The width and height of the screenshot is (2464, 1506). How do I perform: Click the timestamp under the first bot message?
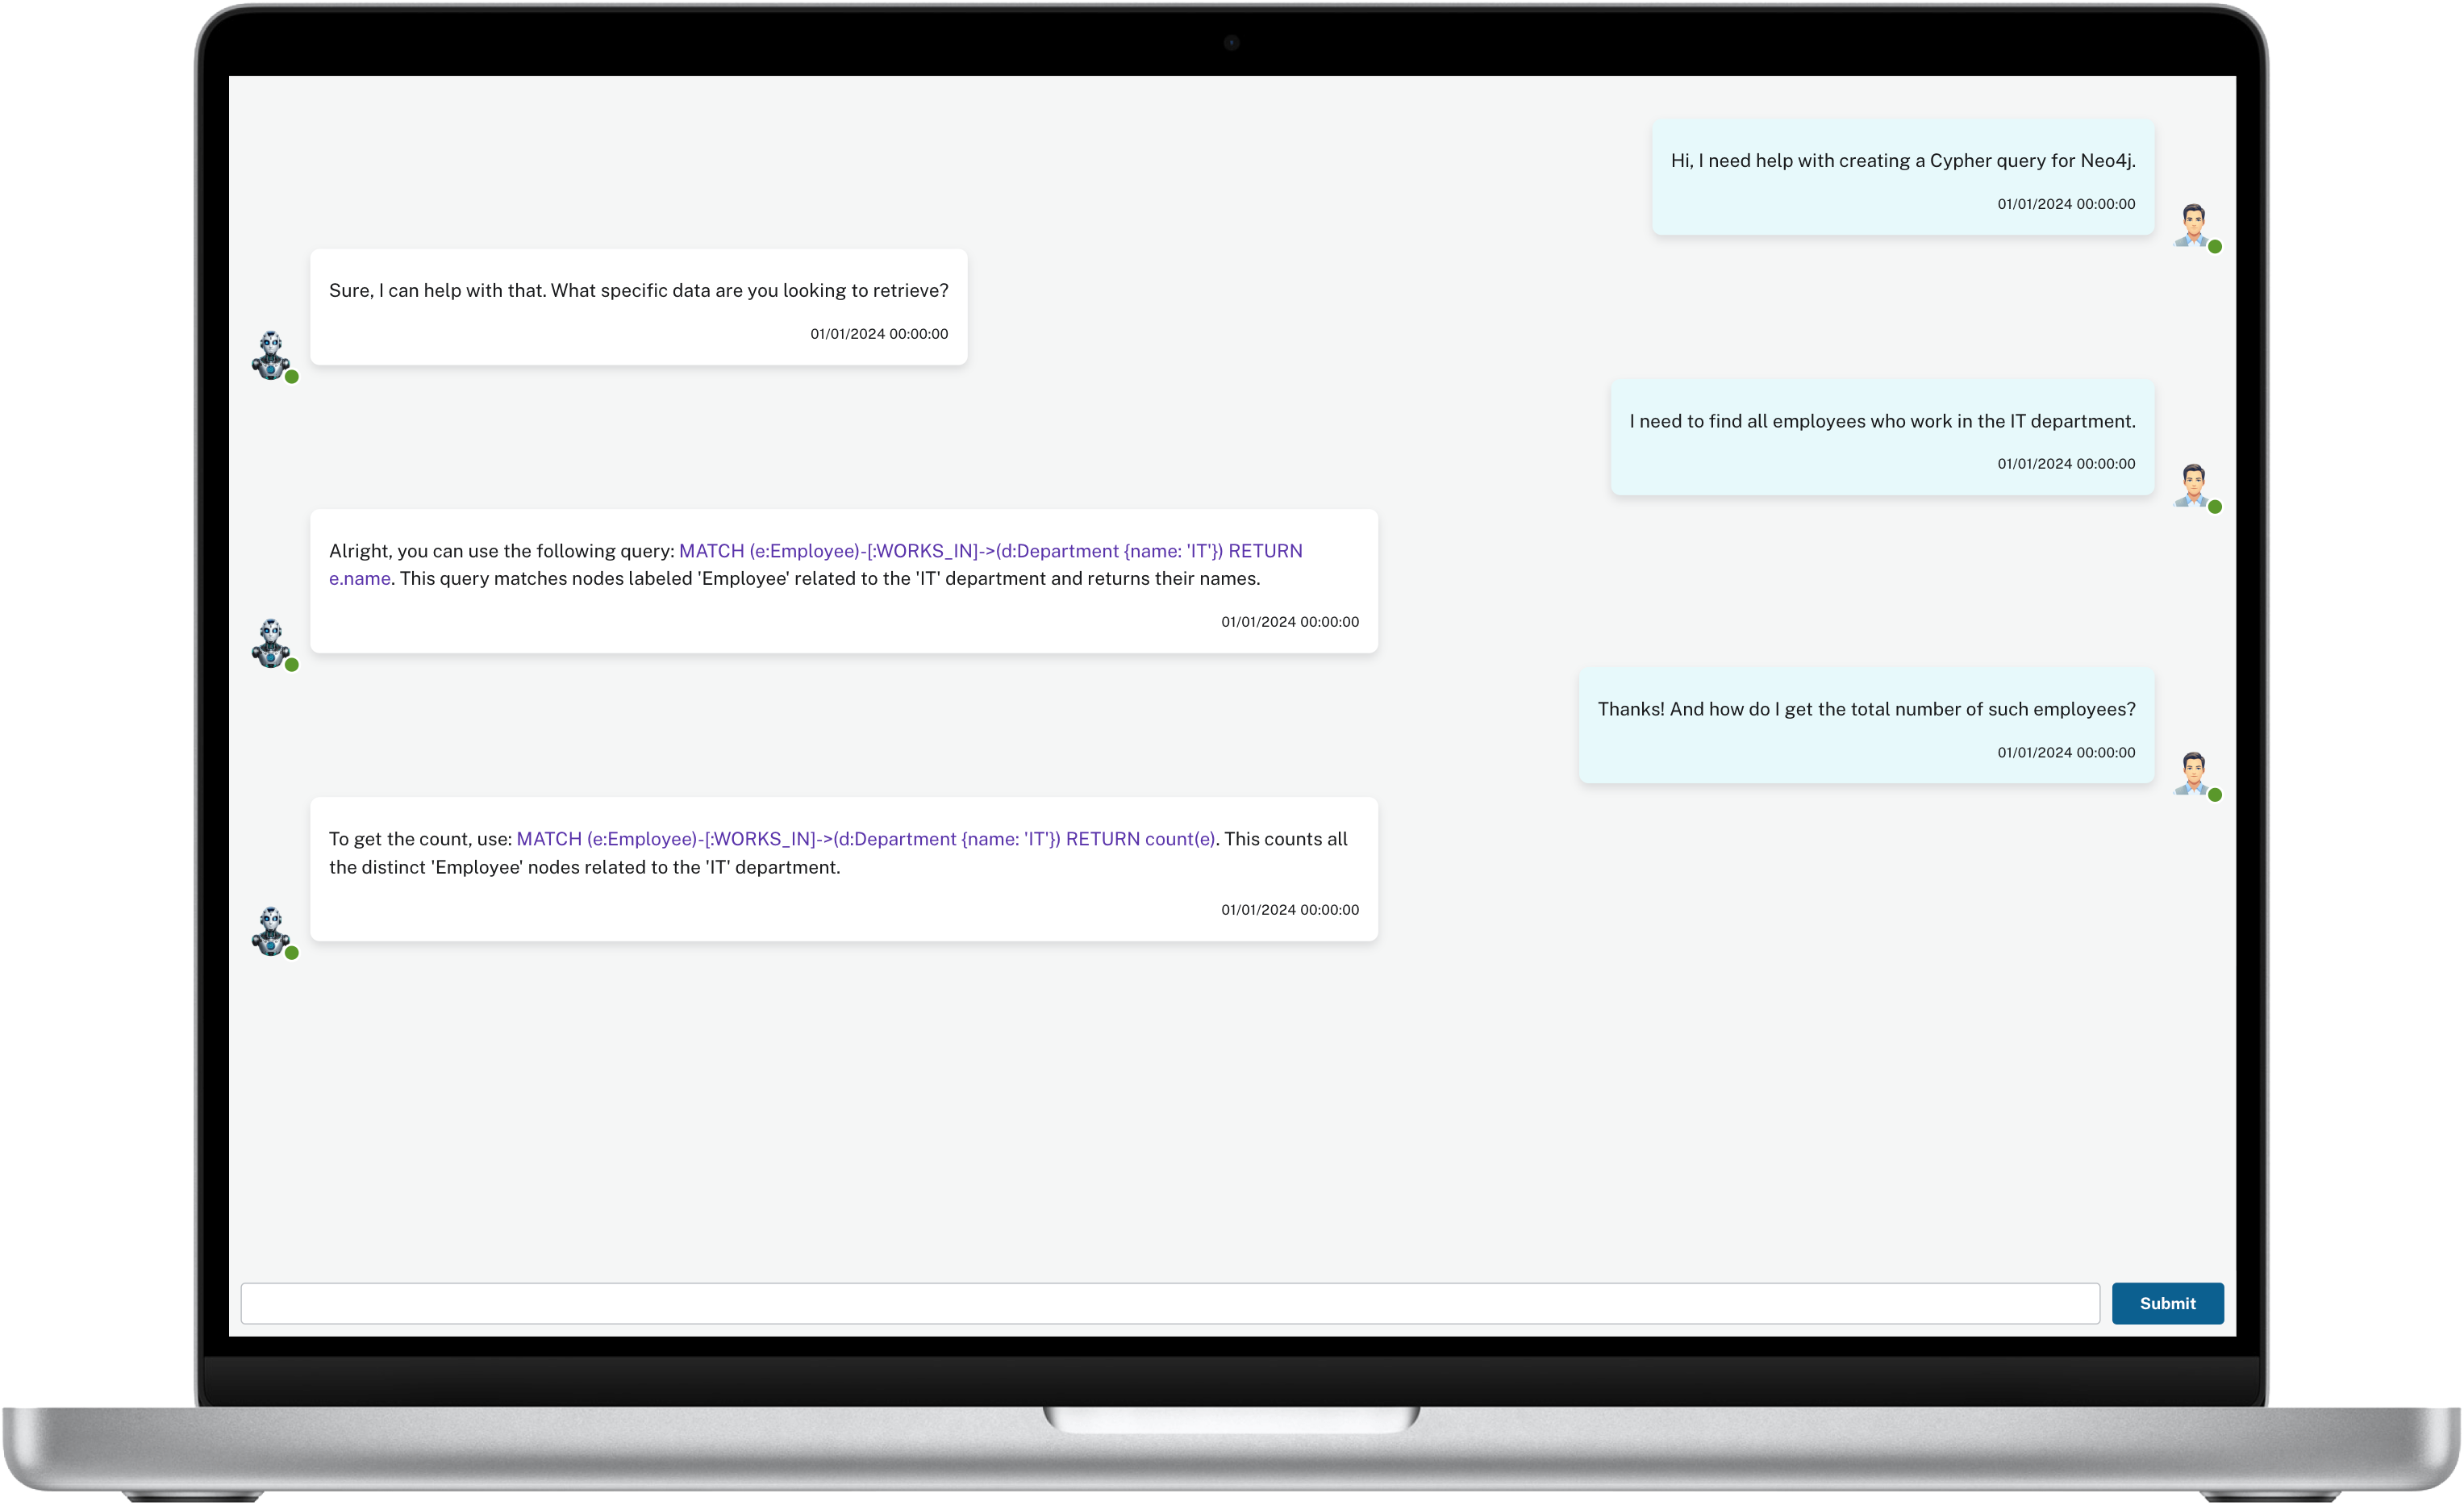(878, 334)
